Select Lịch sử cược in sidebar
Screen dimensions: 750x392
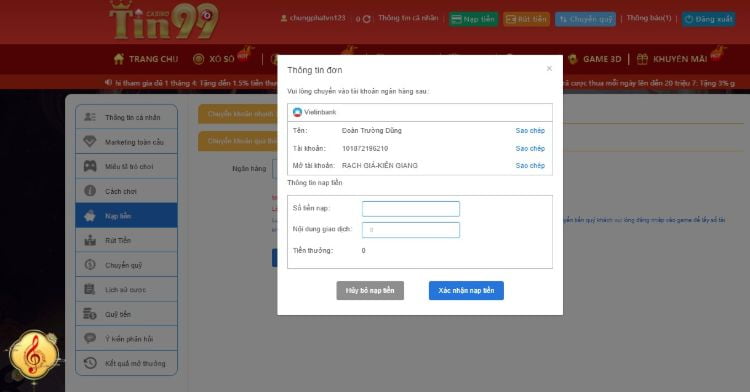pos(126,290)
